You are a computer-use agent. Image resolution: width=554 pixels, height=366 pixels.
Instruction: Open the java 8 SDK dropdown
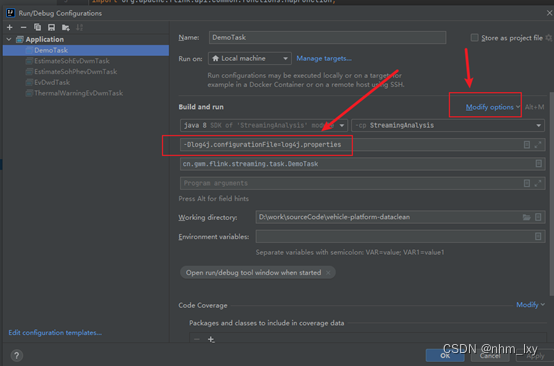pos(264,125)
